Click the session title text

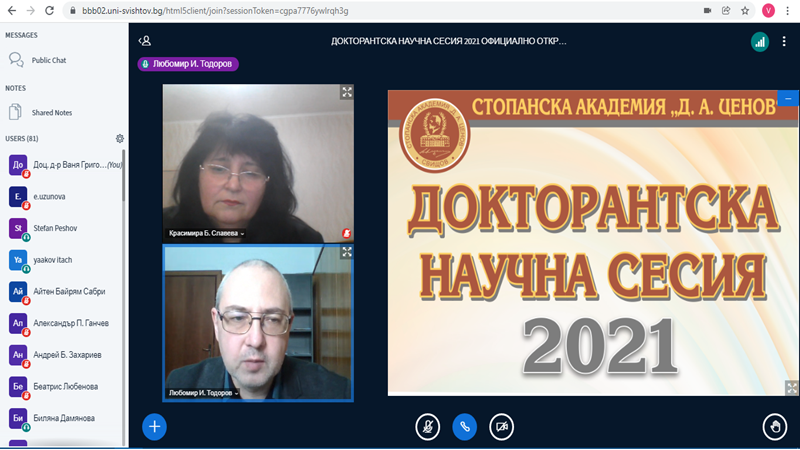coord(448,41)
